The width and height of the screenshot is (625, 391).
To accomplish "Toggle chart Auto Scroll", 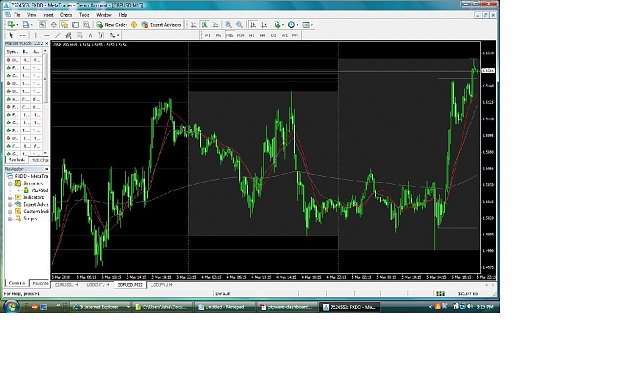I will tap(253, 25).
